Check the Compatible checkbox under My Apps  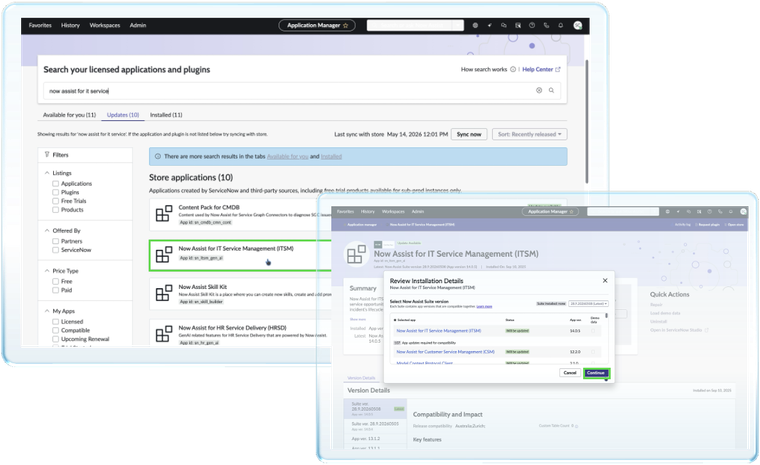tap(56, 331)
